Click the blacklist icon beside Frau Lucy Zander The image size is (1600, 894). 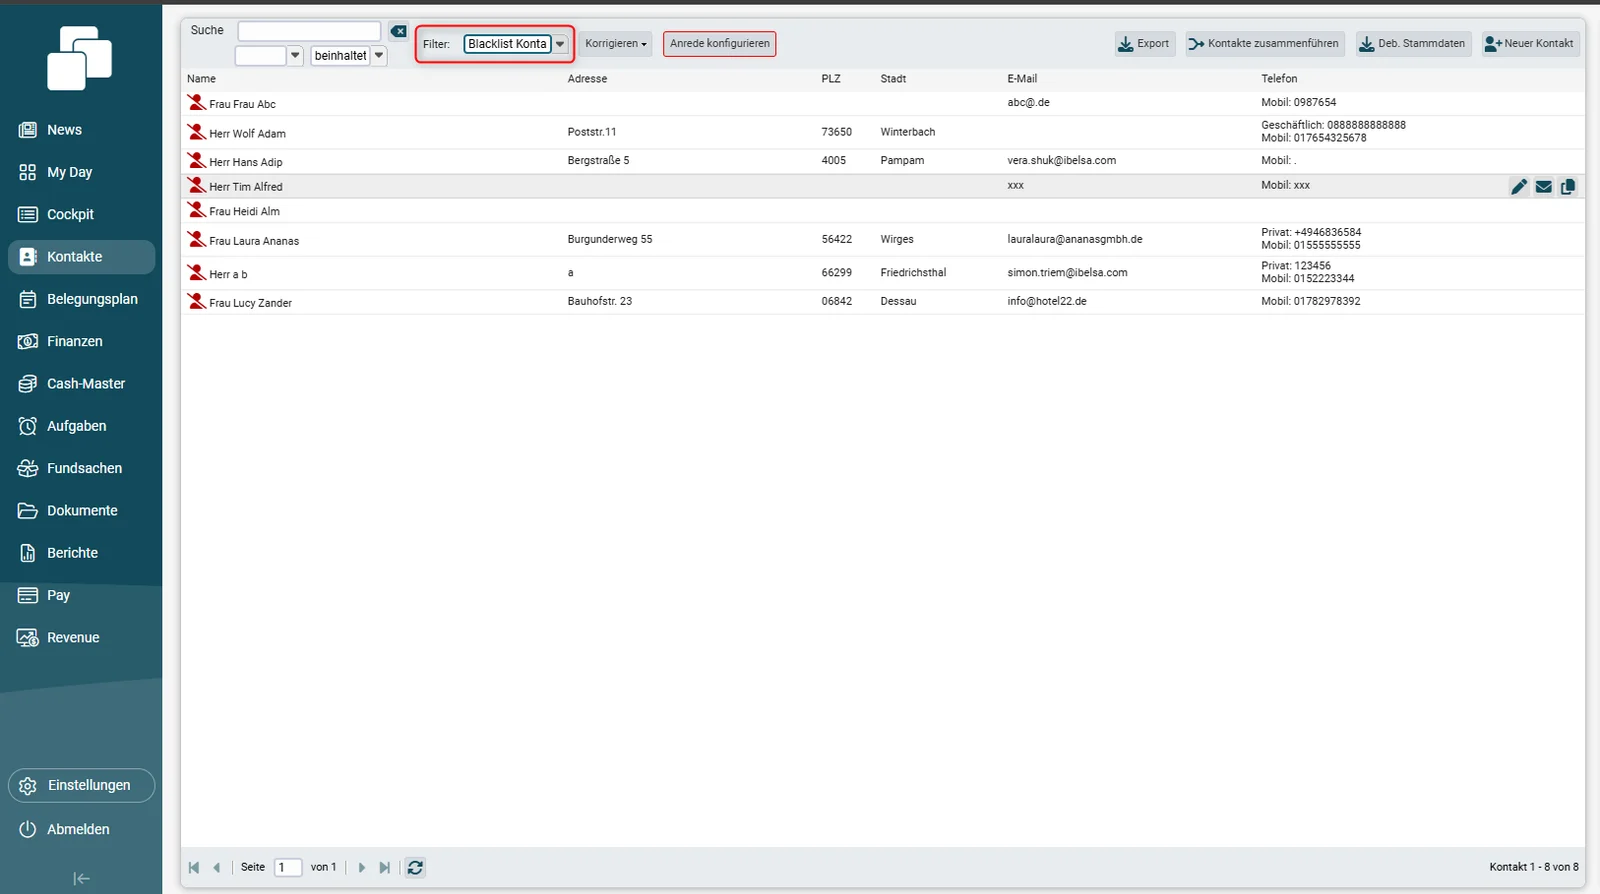[x=197, y=301]
